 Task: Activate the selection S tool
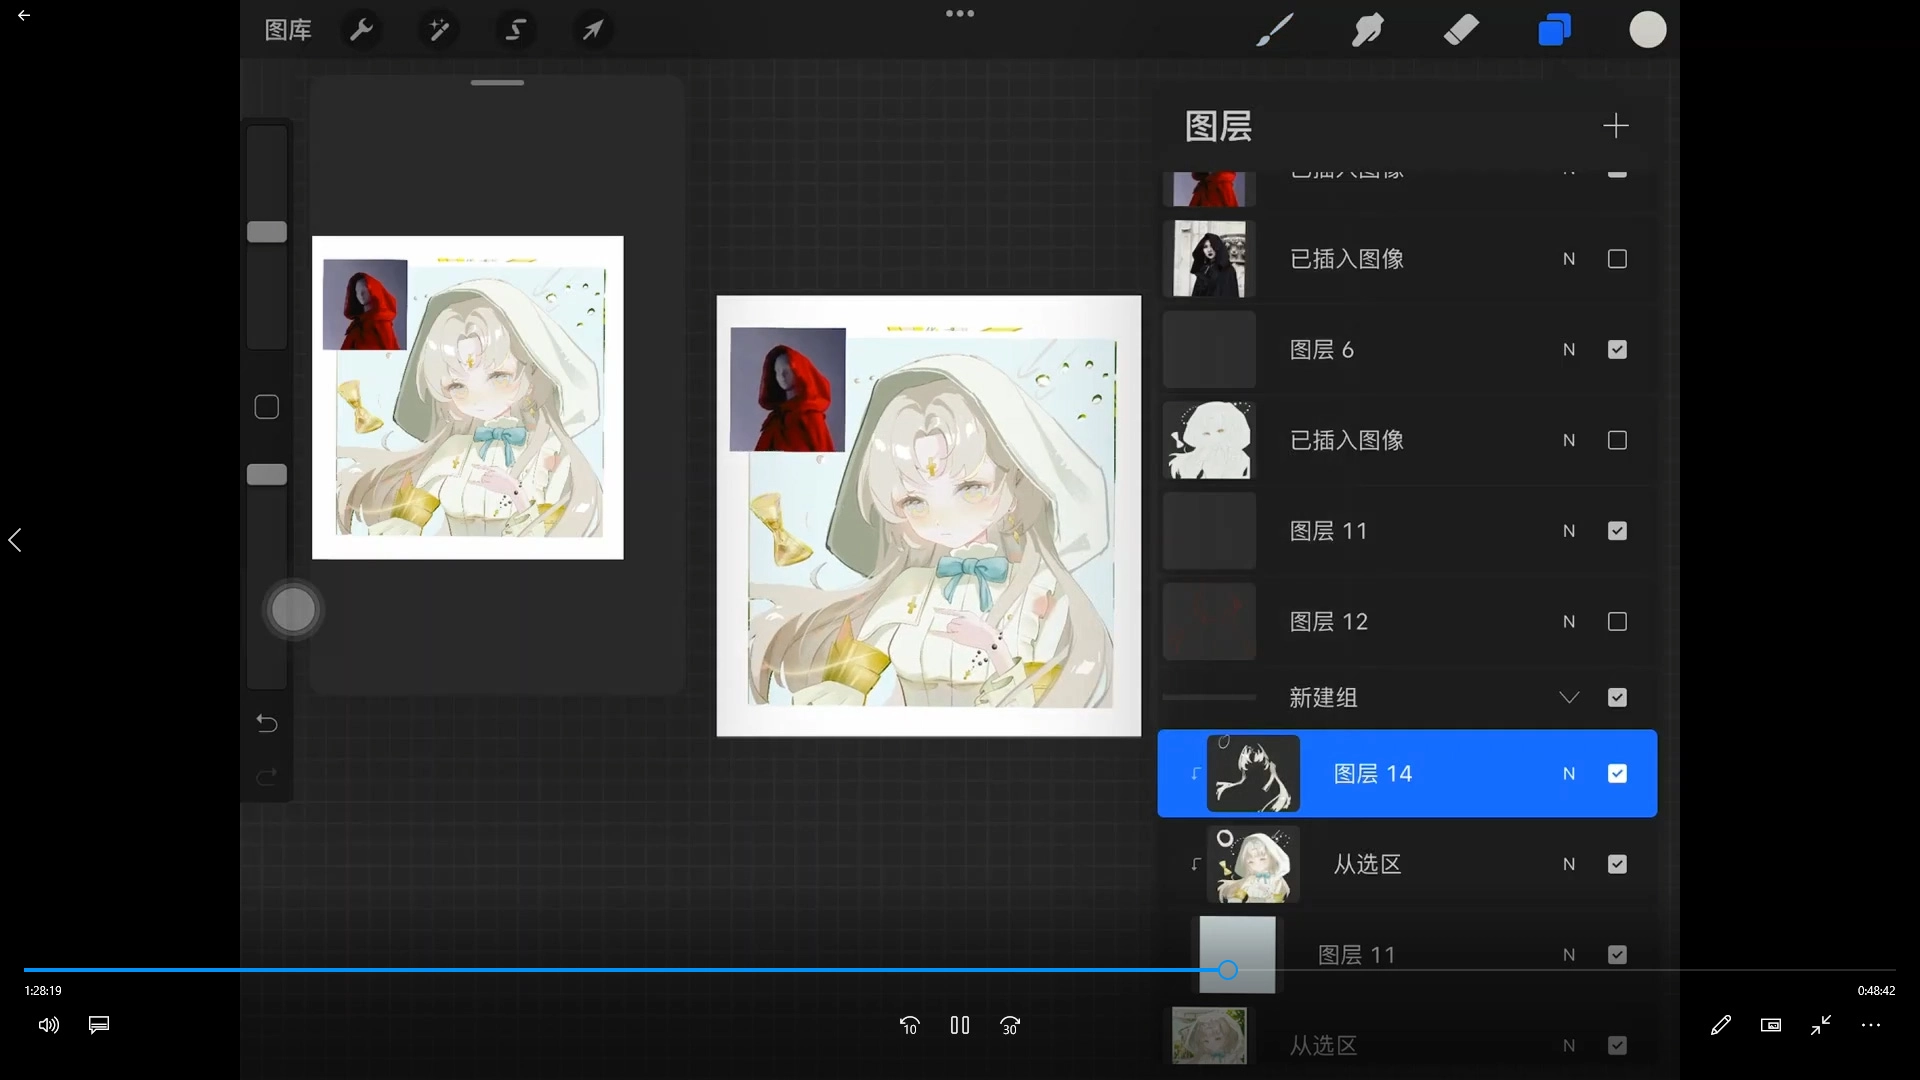pyautogui.click(x=516, y=30)
